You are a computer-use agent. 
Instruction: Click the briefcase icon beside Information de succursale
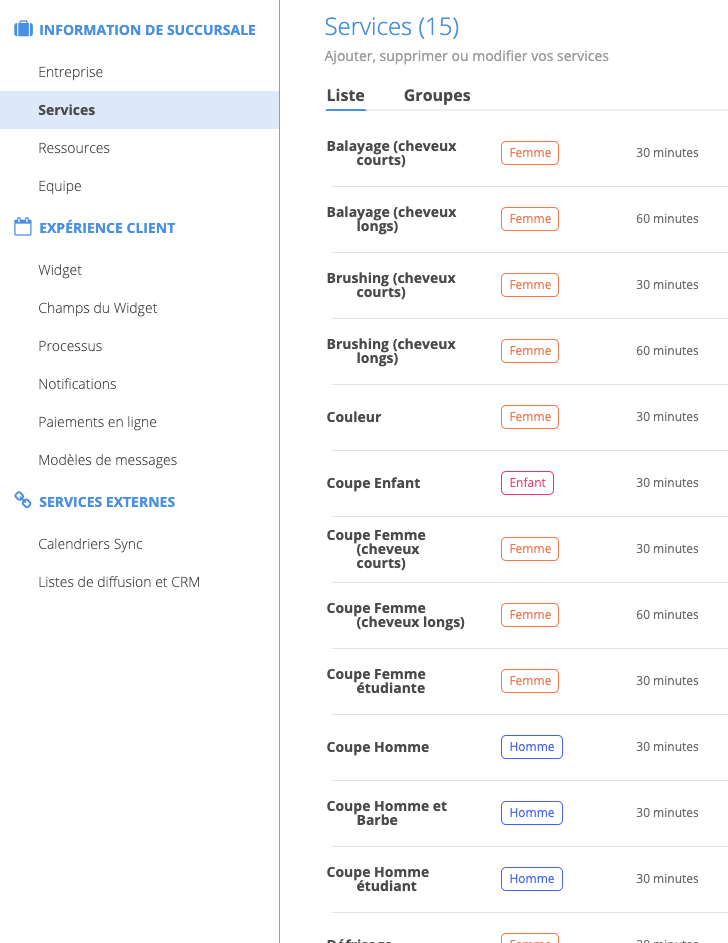tap(23, 30)
